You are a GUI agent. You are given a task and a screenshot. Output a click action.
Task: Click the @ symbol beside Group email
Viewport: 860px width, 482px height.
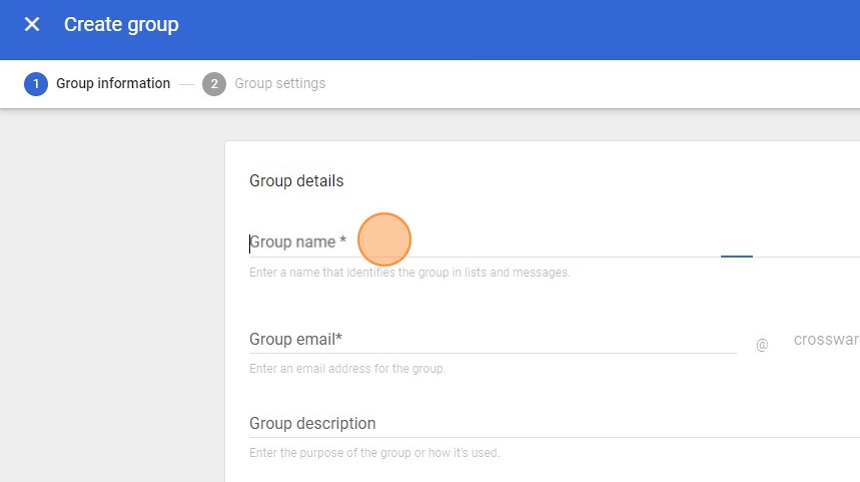click(x=762, y=345)
